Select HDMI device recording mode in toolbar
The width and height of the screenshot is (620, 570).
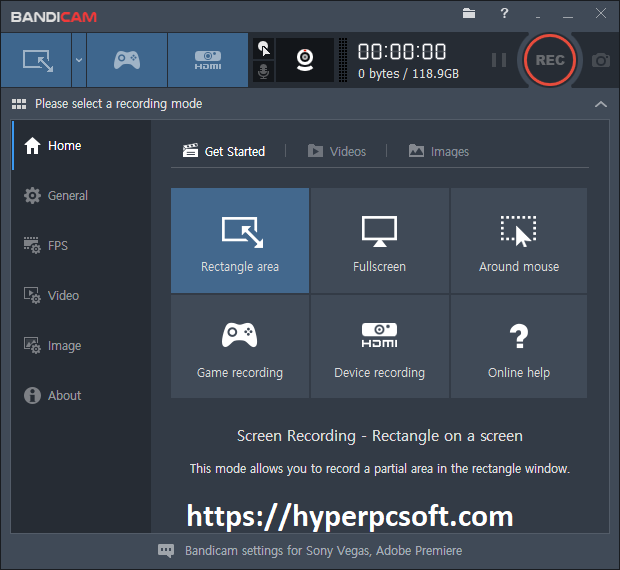tap(208, 60)
